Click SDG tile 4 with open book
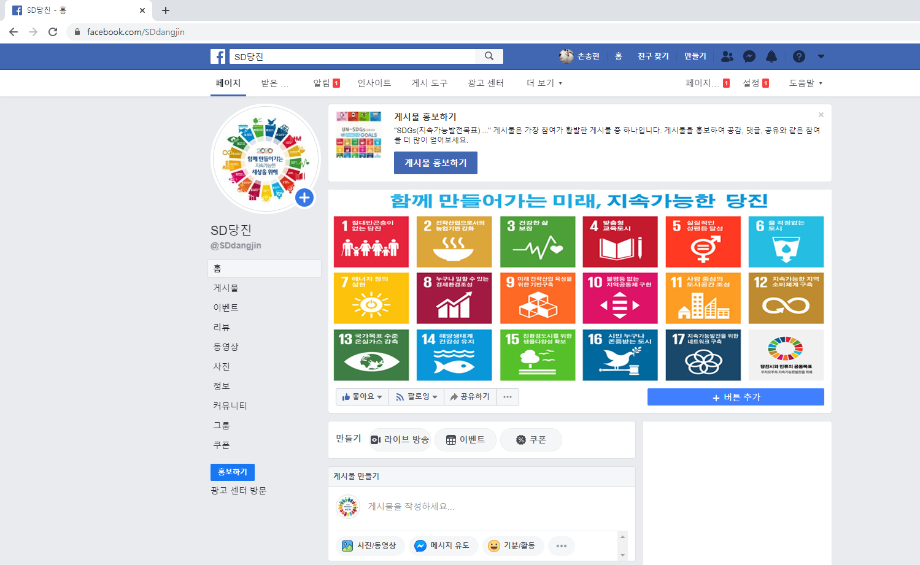 (x=620, y=241)
